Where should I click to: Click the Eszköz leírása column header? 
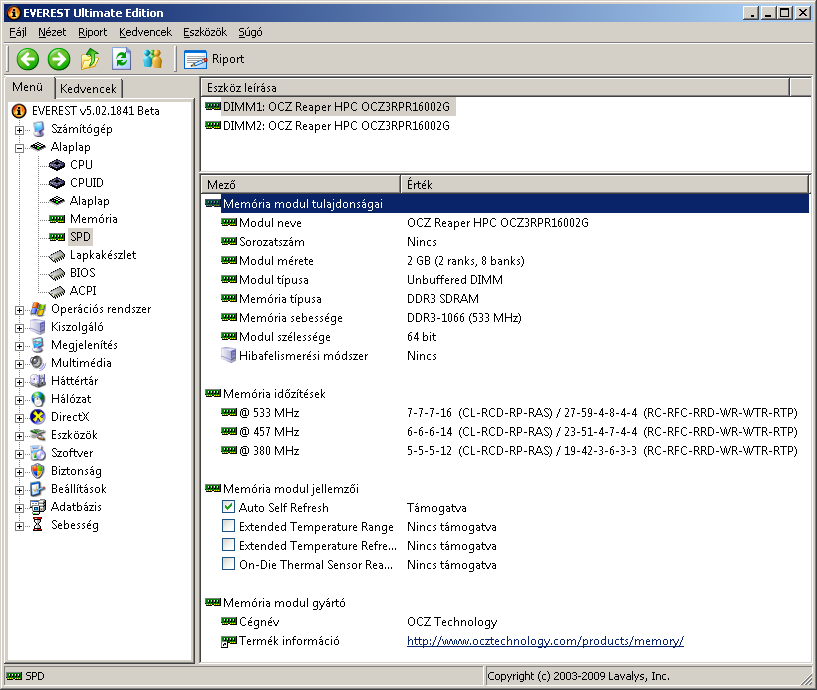tap(496, 88)
